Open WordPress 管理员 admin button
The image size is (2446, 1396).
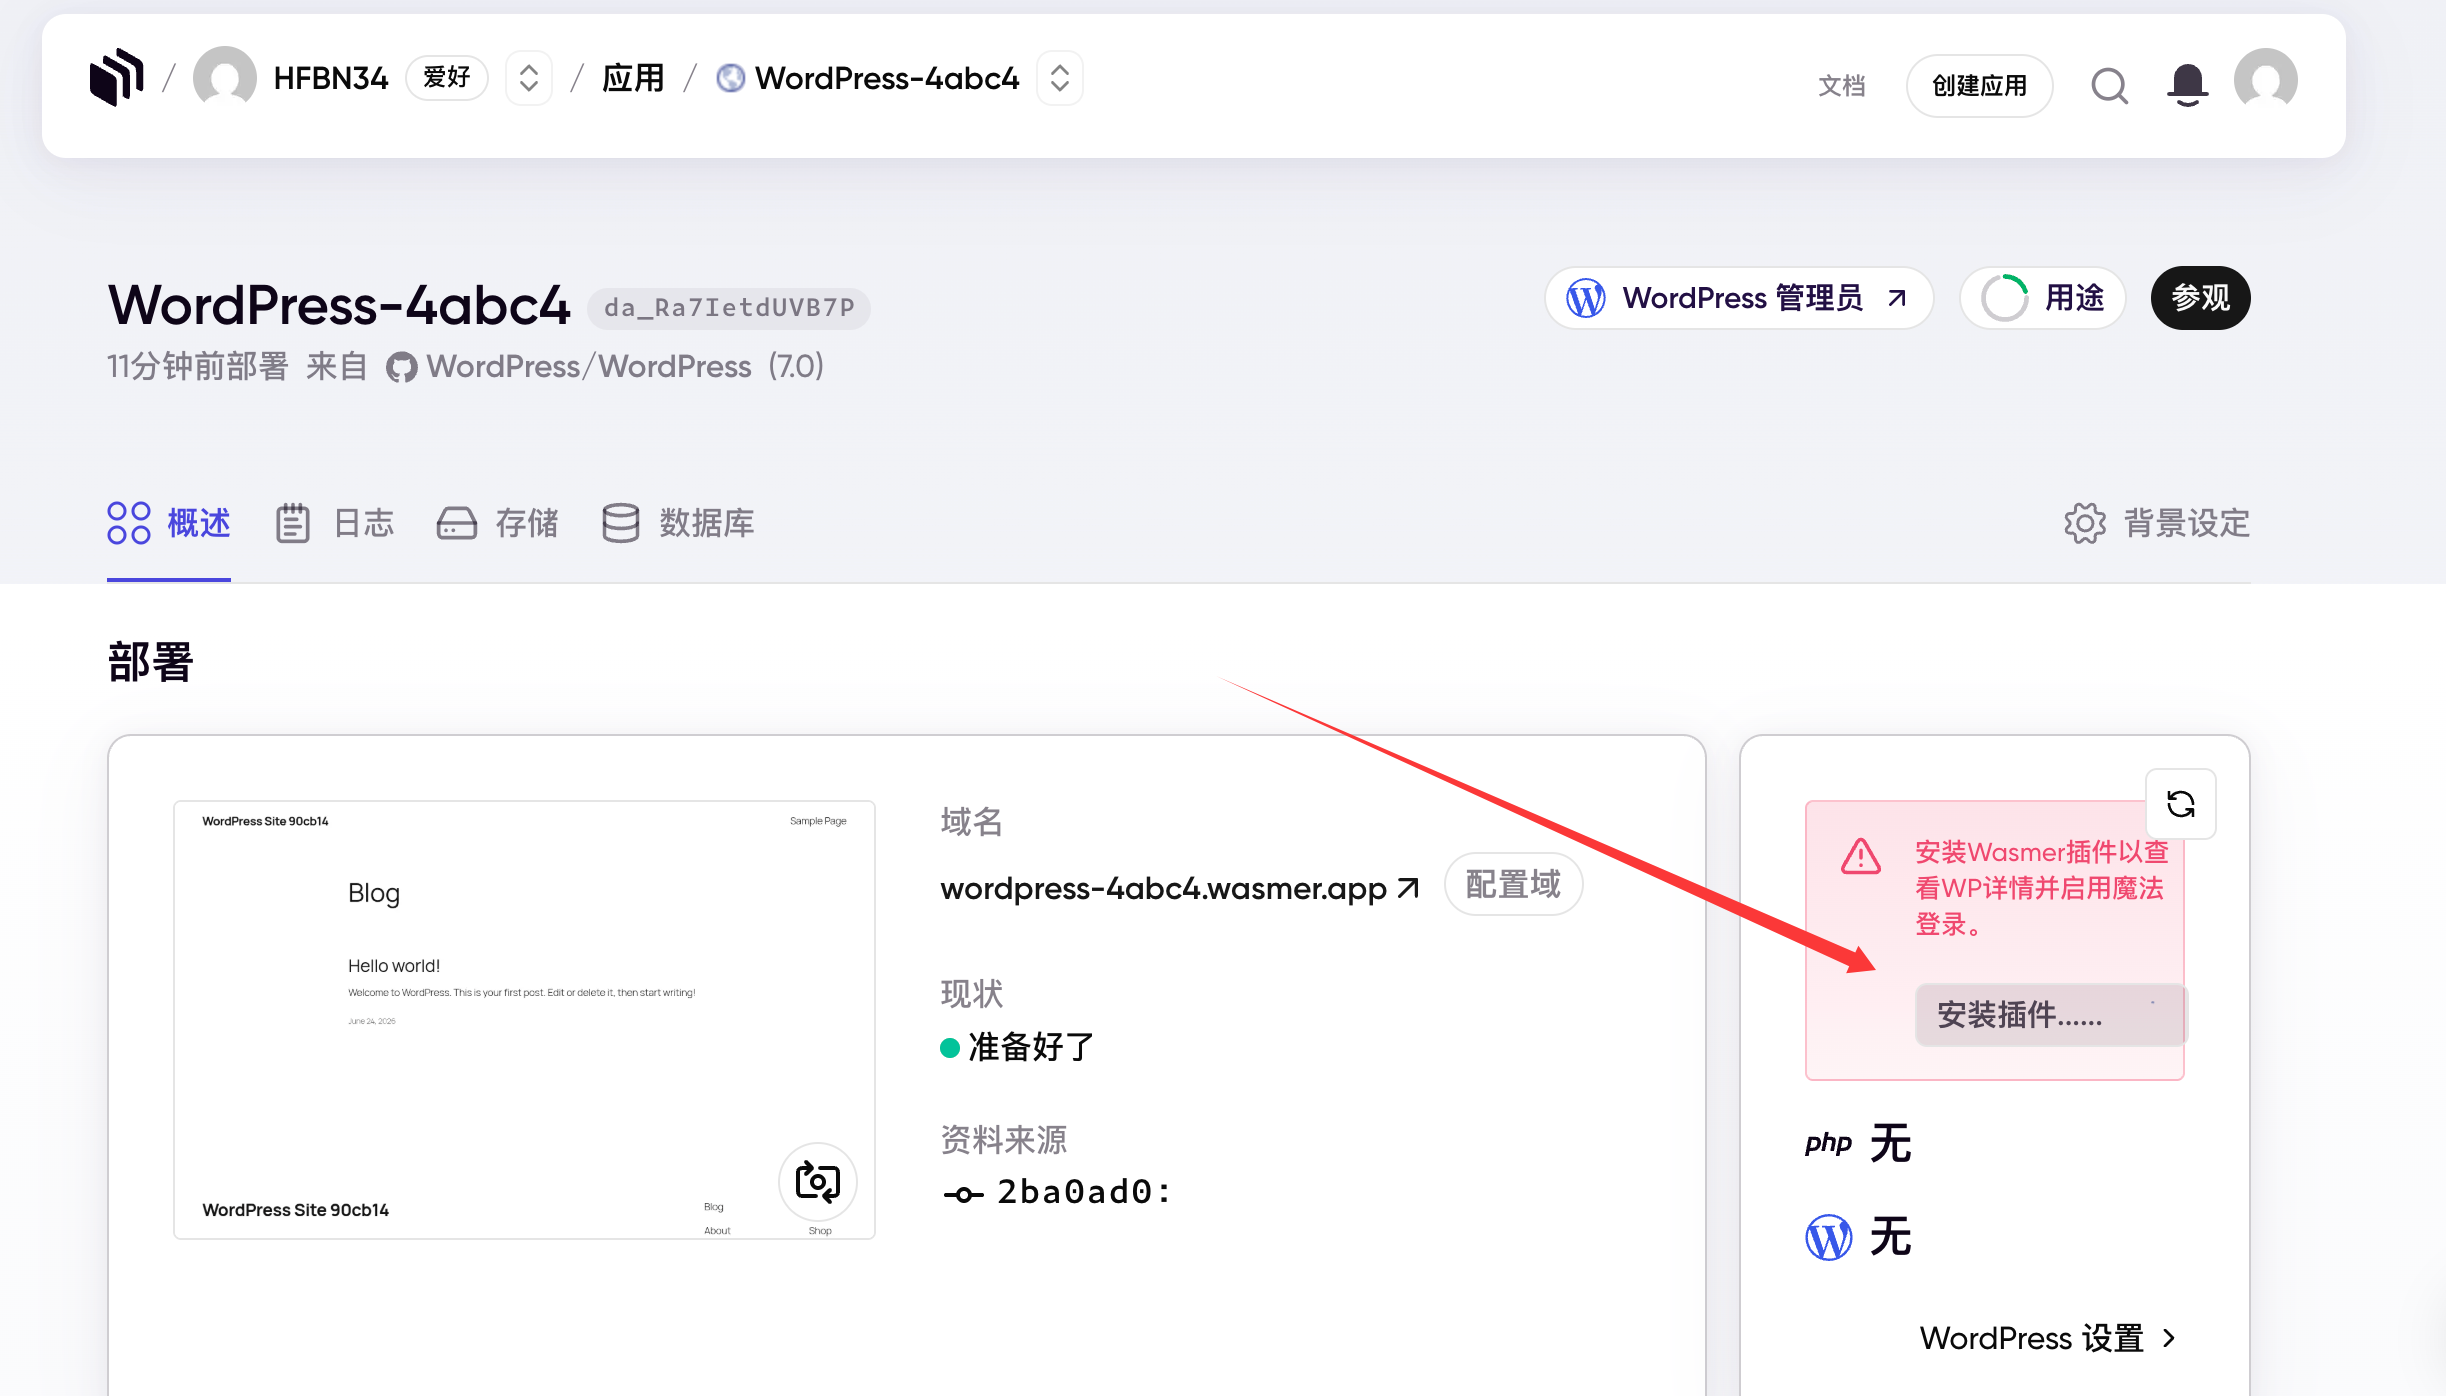(x=1738, y=298)
